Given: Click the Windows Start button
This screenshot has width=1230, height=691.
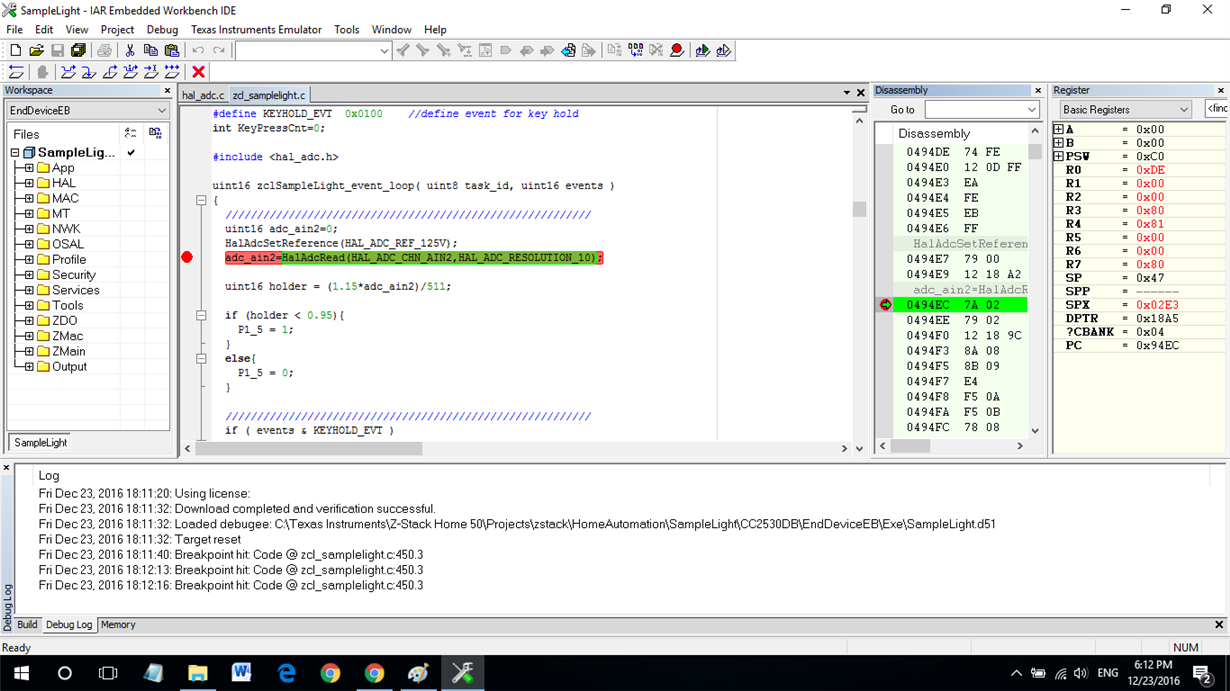Looking at the screenshot, I should tap(21, 673).
